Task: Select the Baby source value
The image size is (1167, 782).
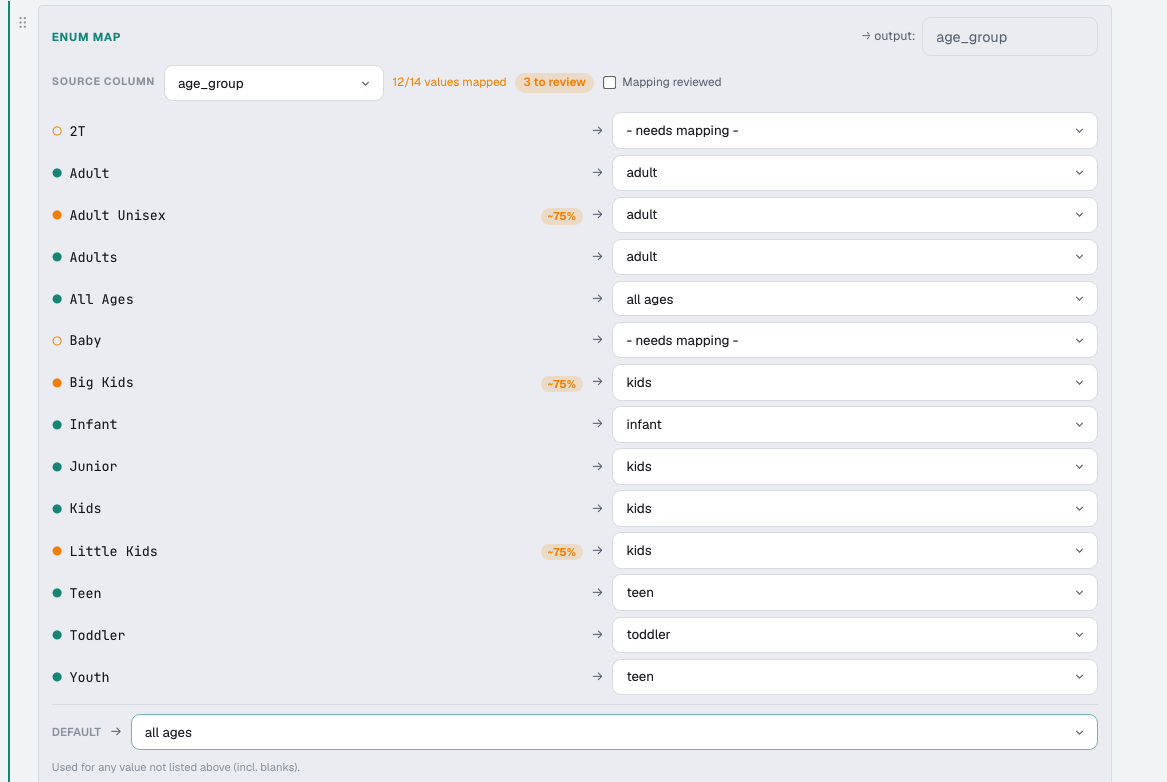Action: click(86, 341)
